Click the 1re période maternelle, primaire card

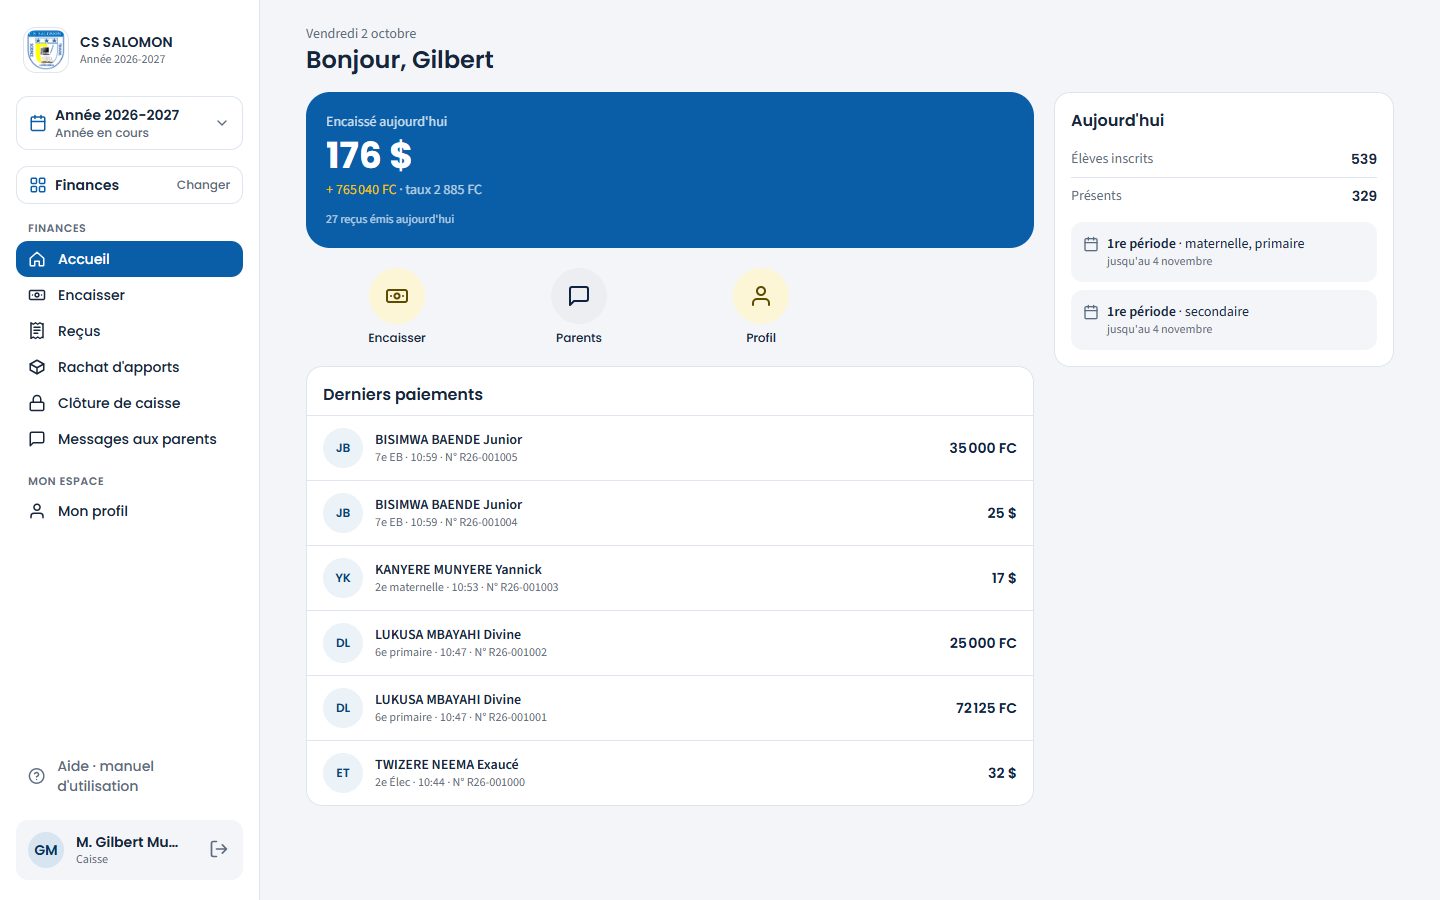tap(1224, 252)
